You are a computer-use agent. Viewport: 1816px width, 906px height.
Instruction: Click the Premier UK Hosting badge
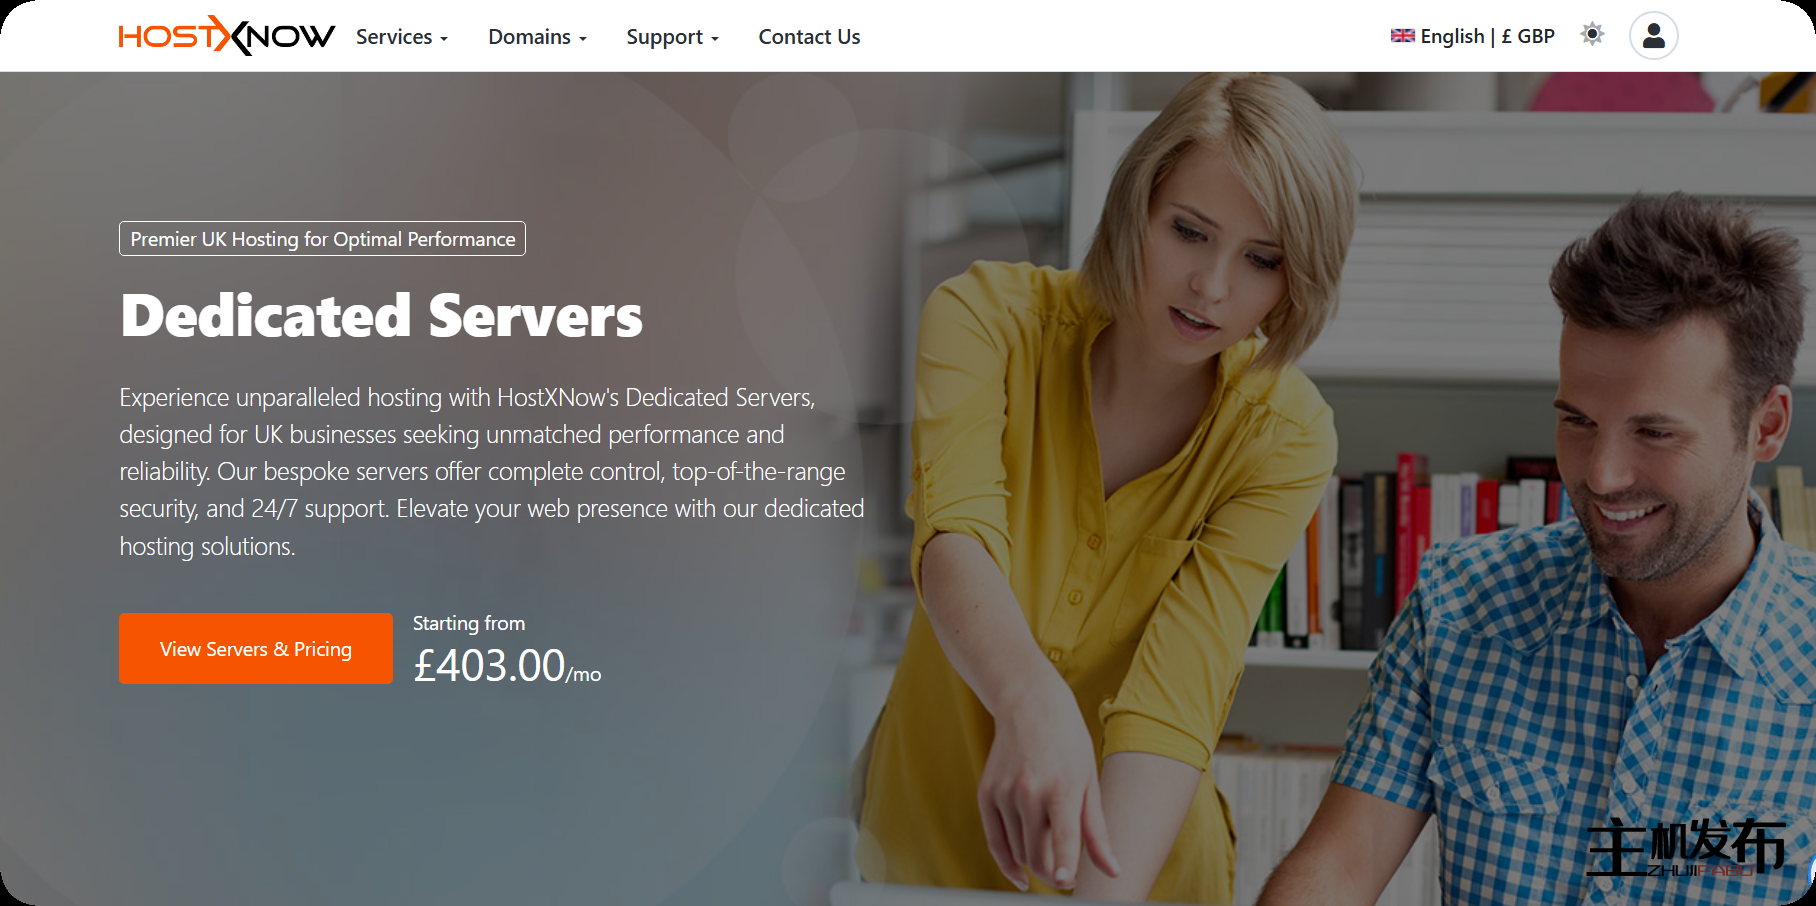tap(322, 239)
